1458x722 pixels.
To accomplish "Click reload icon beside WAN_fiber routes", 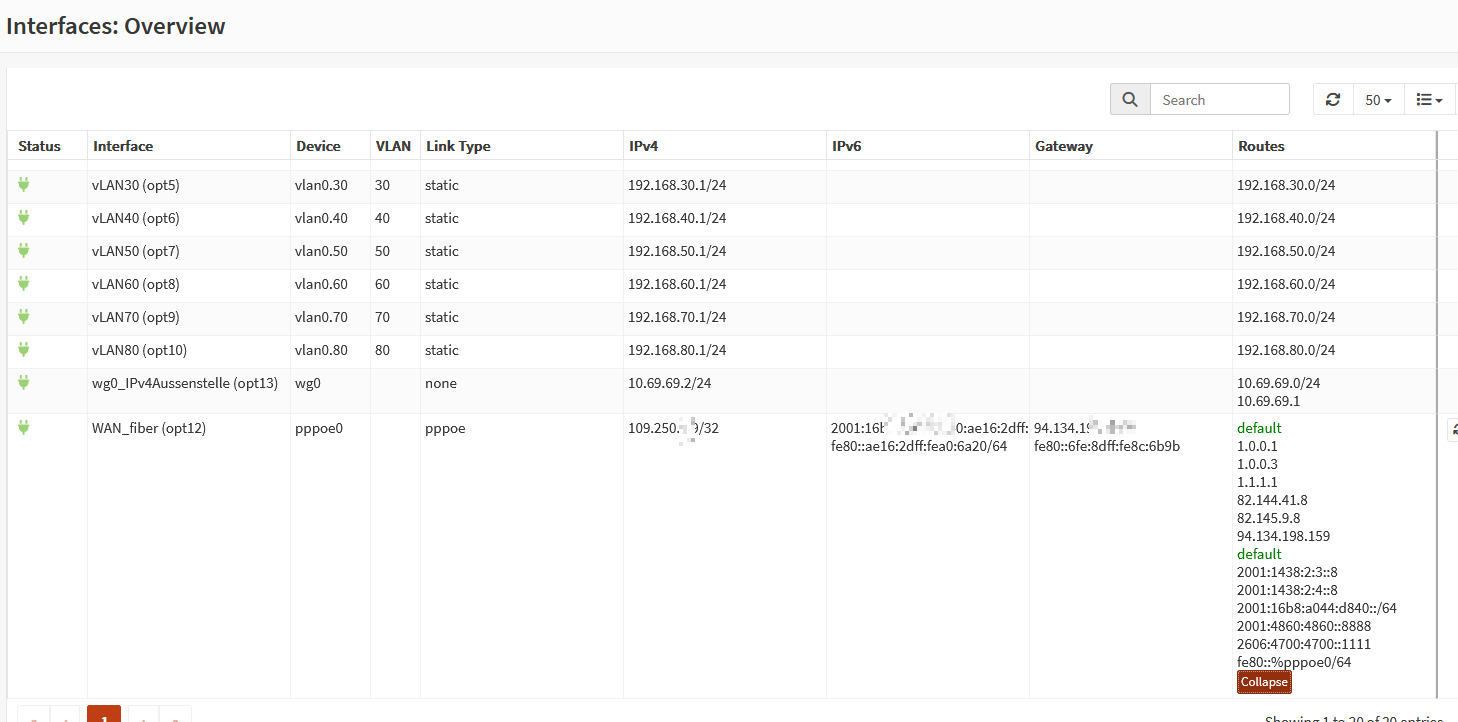I will [1452, 429].
